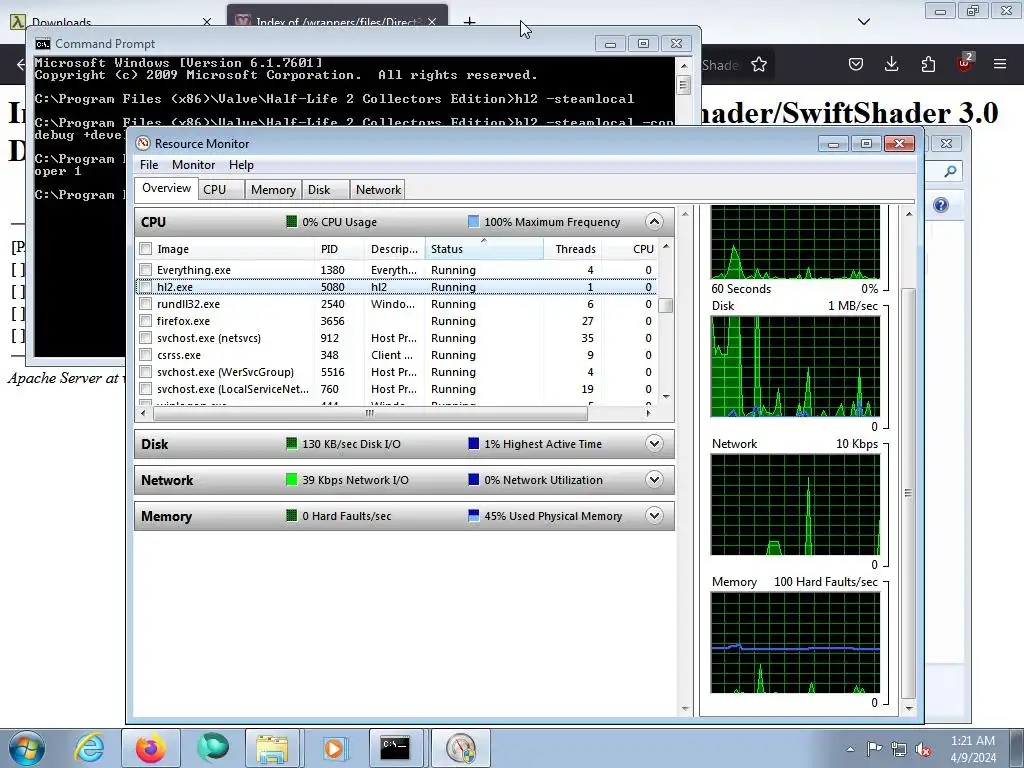Toggle checkbox for svchost.exe (LocalServiceNet...)
The image size is (1024, 768).
(x=146, y=389)
